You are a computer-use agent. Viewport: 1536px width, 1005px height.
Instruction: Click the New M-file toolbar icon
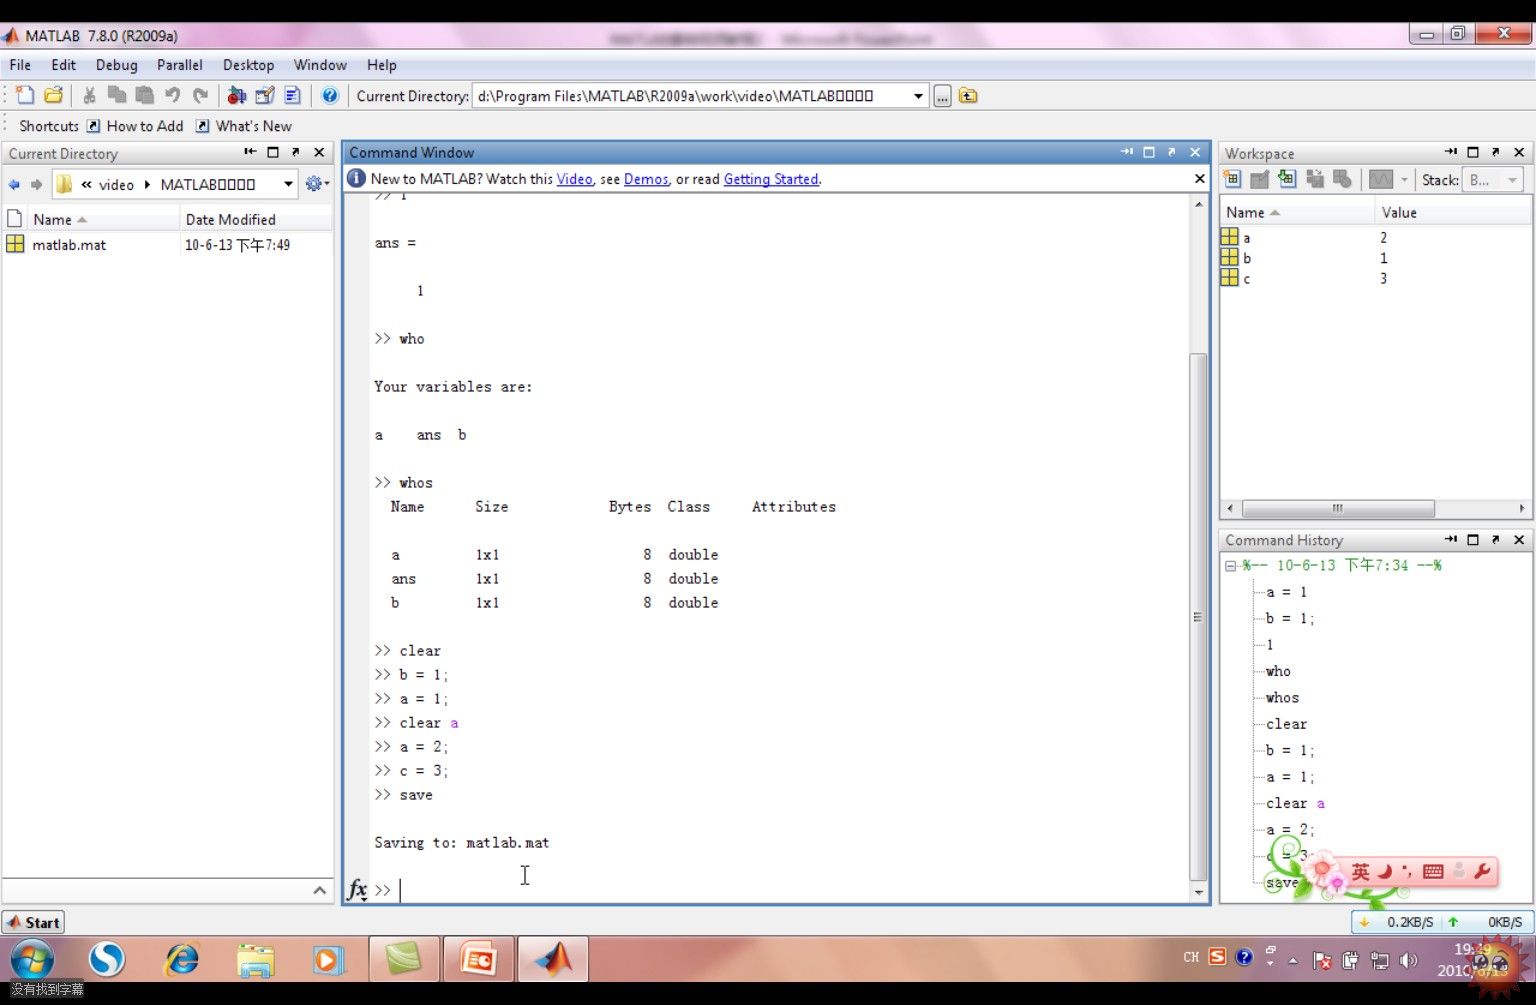25,96
